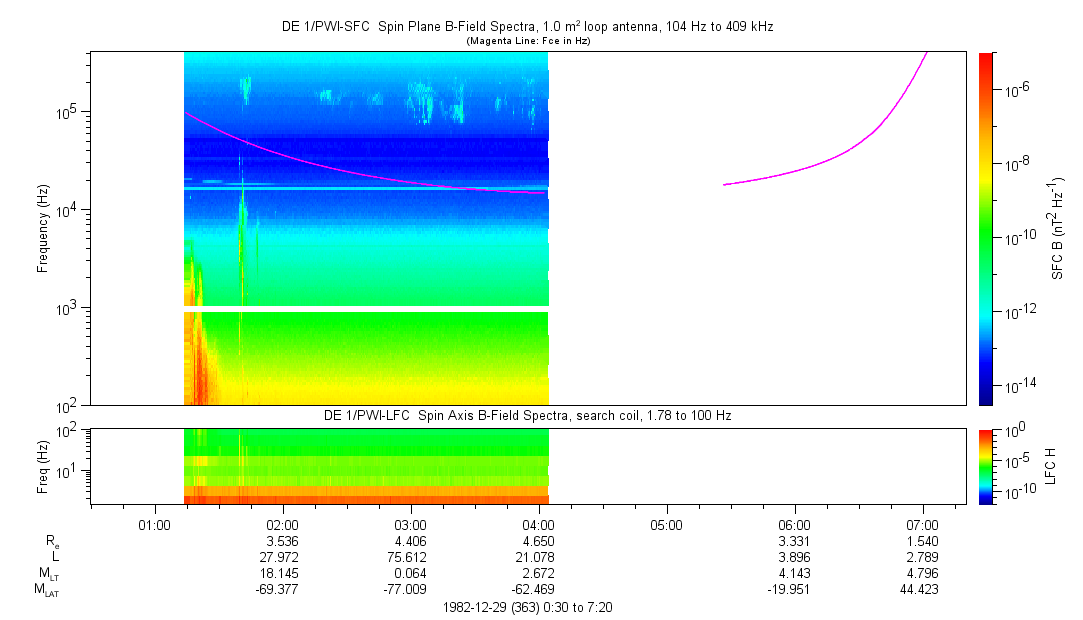Pick the 04:00 time axis label
1083x620 pixels.
tap(538, 524)
